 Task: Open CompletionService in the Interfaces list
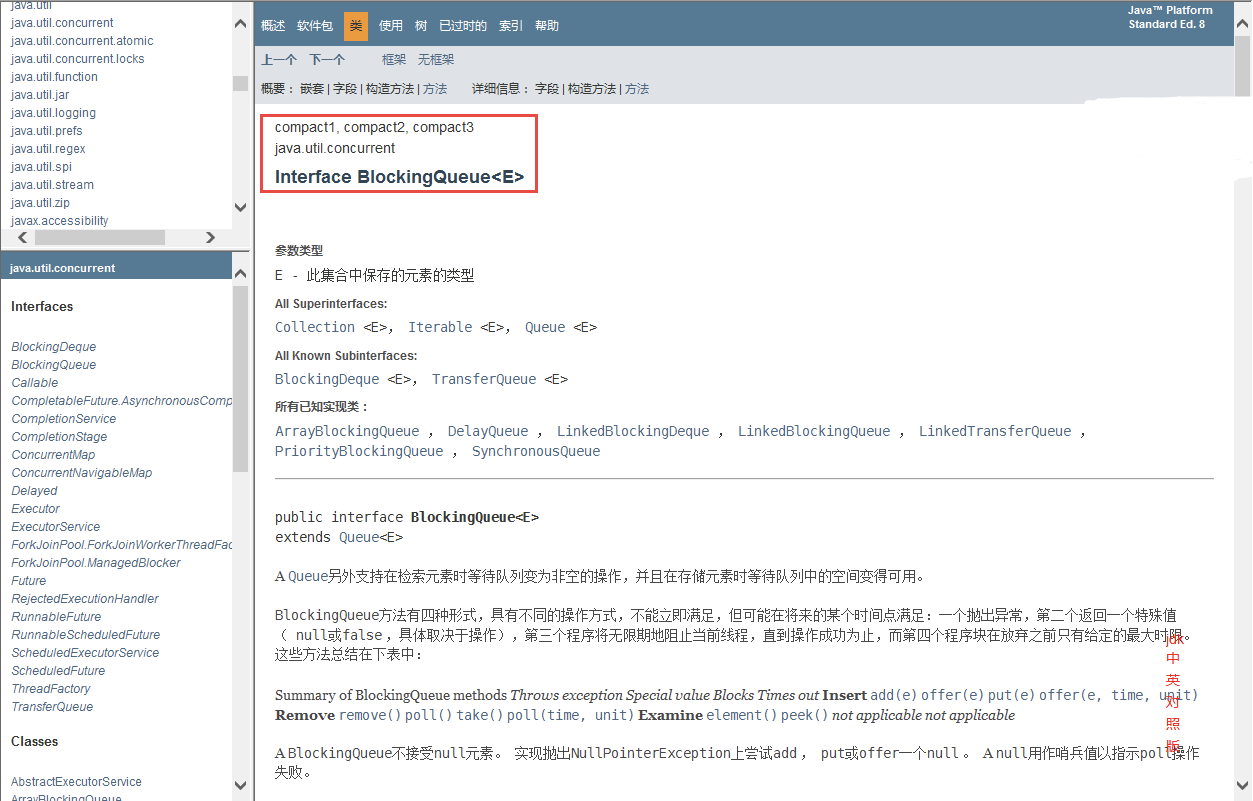point(64,419)
